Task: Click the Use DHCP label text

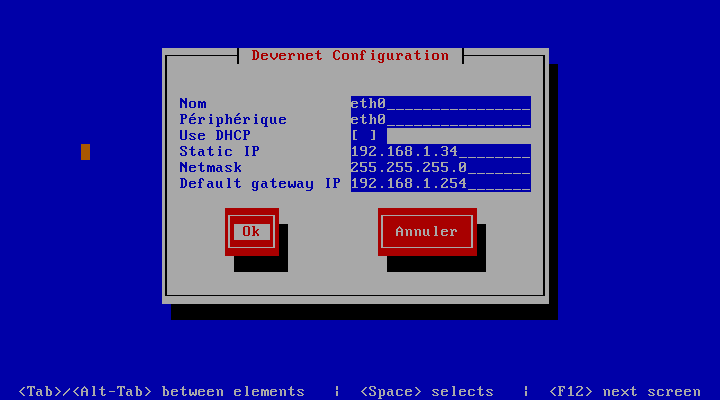Action: 215,135
